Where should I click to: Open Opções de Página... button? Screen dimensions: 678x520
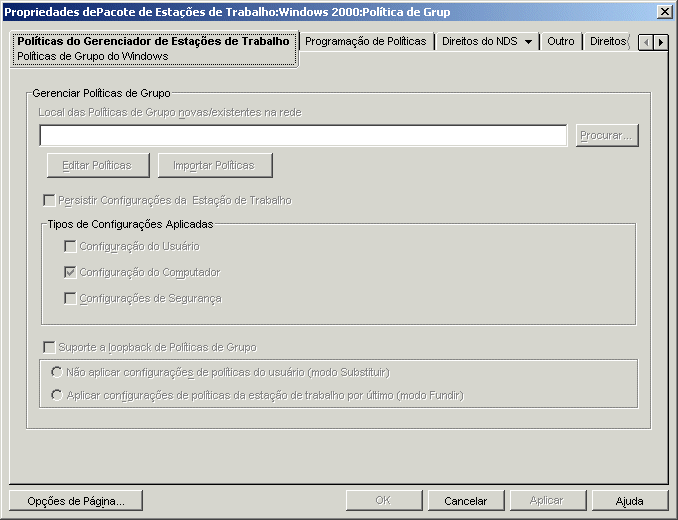[76, 501]
